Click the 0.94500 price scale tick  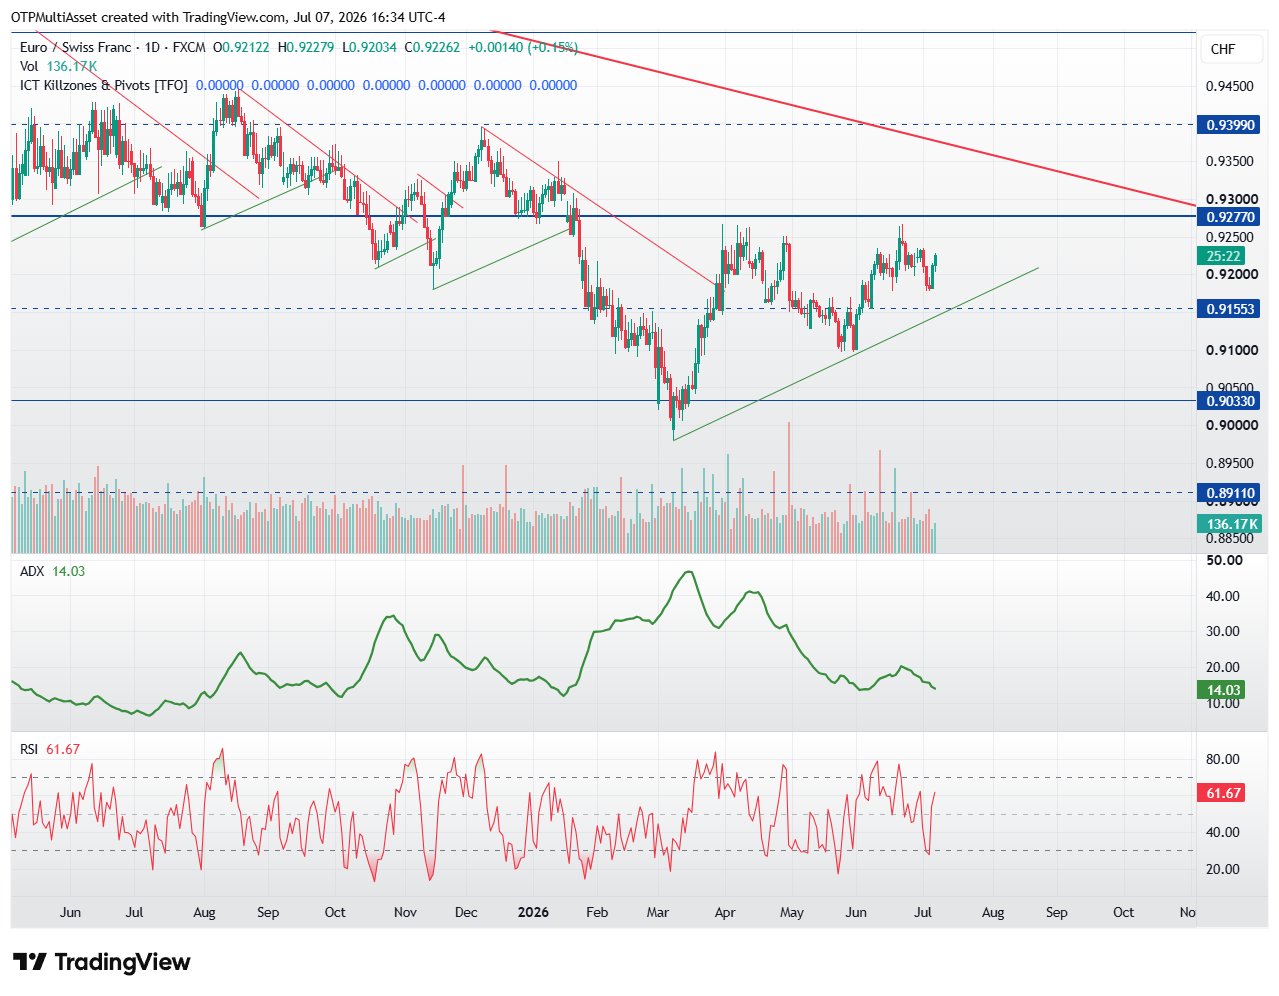[1229, 86]
